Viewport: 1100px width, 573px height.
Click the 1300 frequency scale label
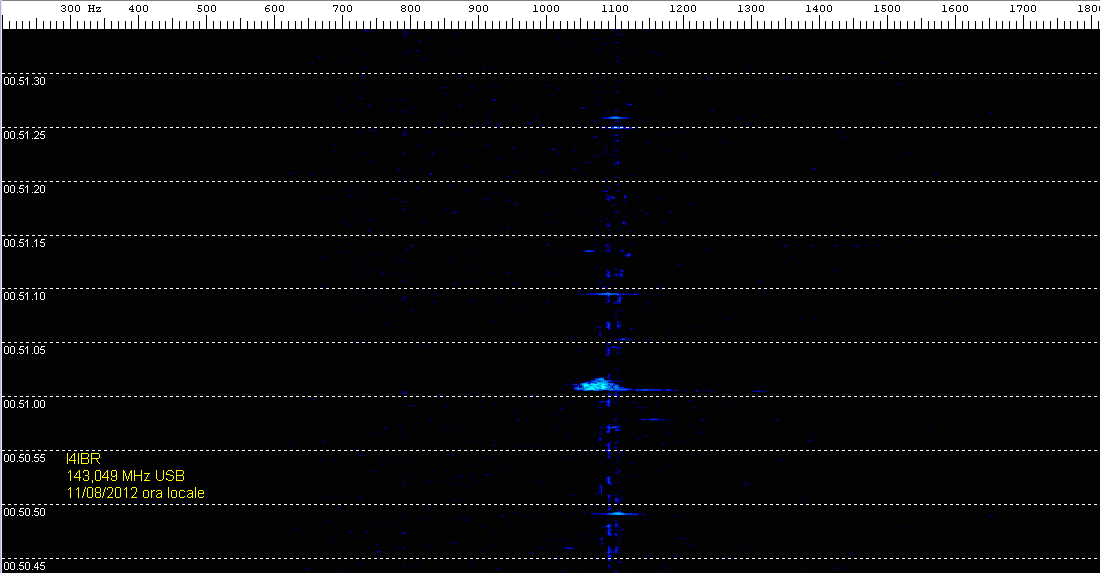click(751, 8)
